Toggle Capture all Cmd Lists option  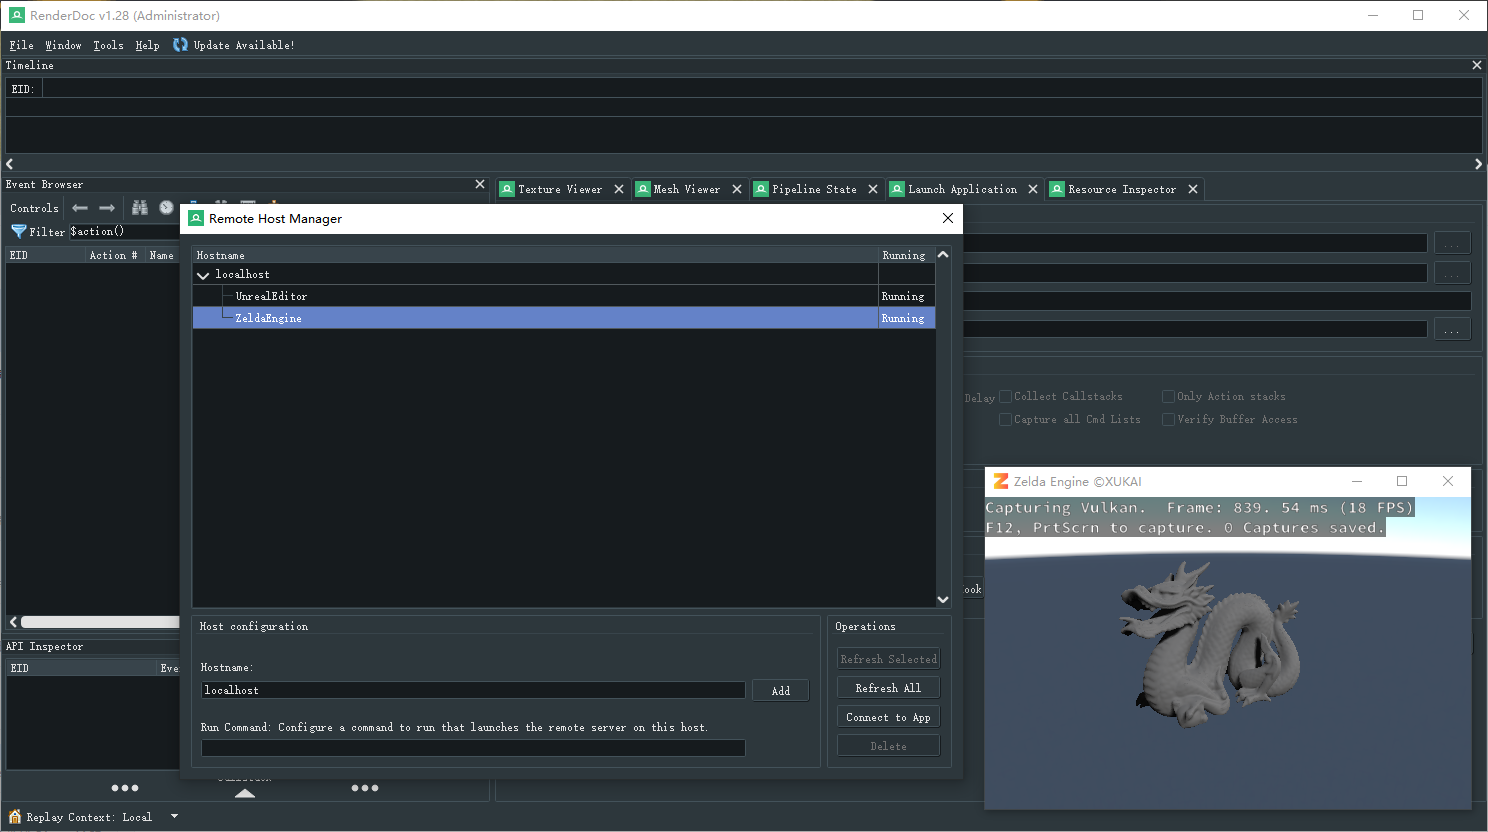[1005, 420]
